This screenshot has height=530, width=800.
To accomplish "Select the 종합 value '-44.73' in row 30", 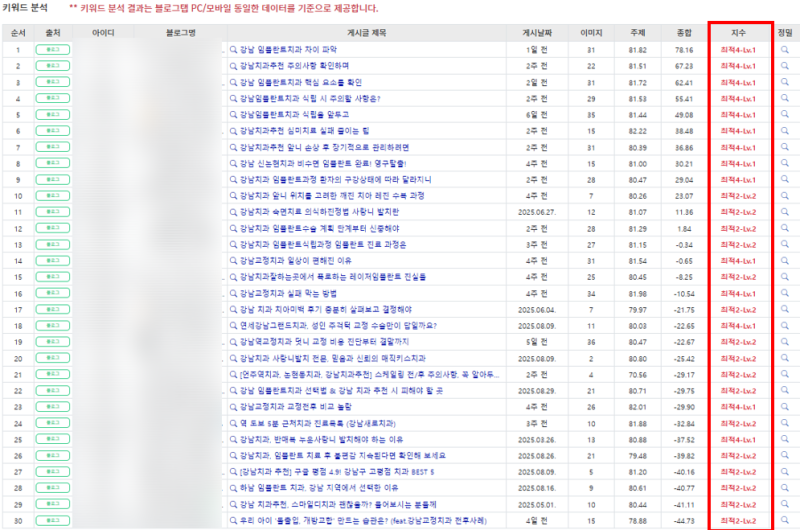I will tap(684, 521).
